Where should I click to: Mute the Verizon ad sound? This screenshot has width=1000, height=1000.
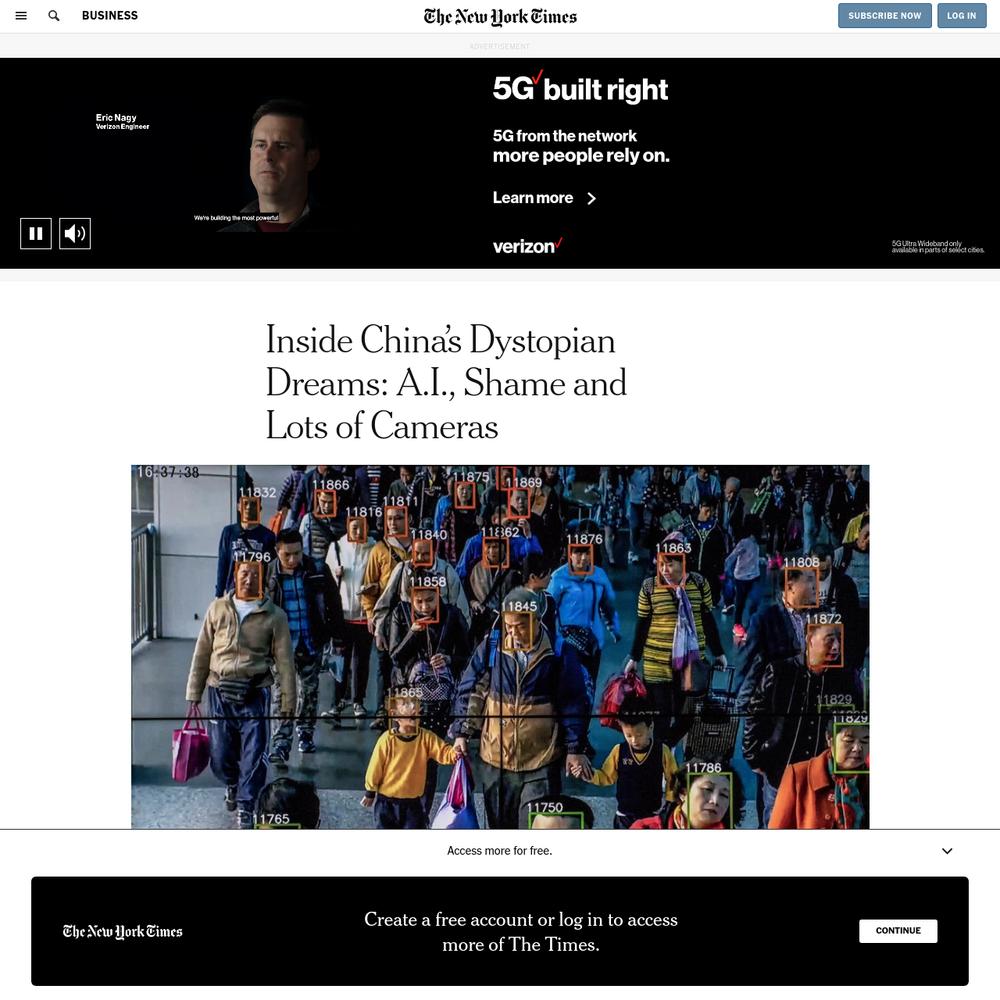75,233
